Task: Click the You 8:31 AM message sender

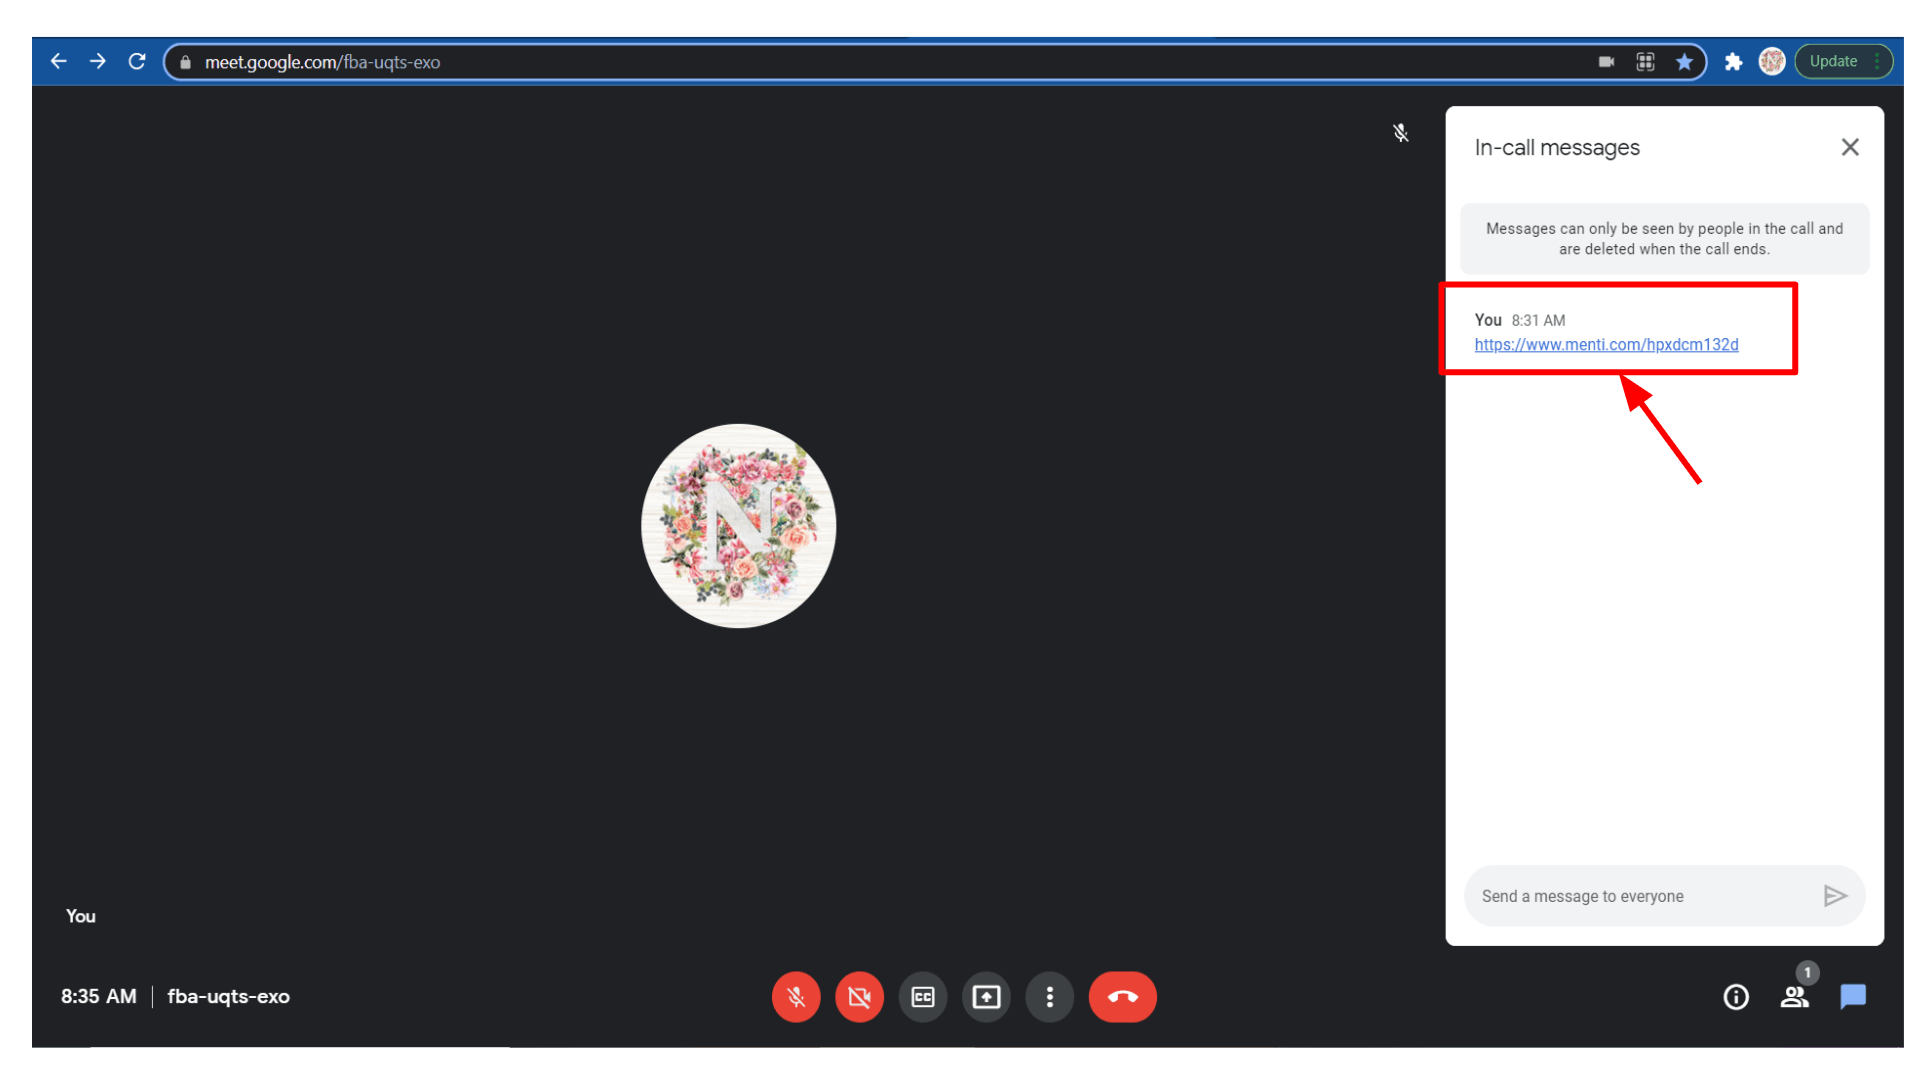Action: pos(1520,320)
